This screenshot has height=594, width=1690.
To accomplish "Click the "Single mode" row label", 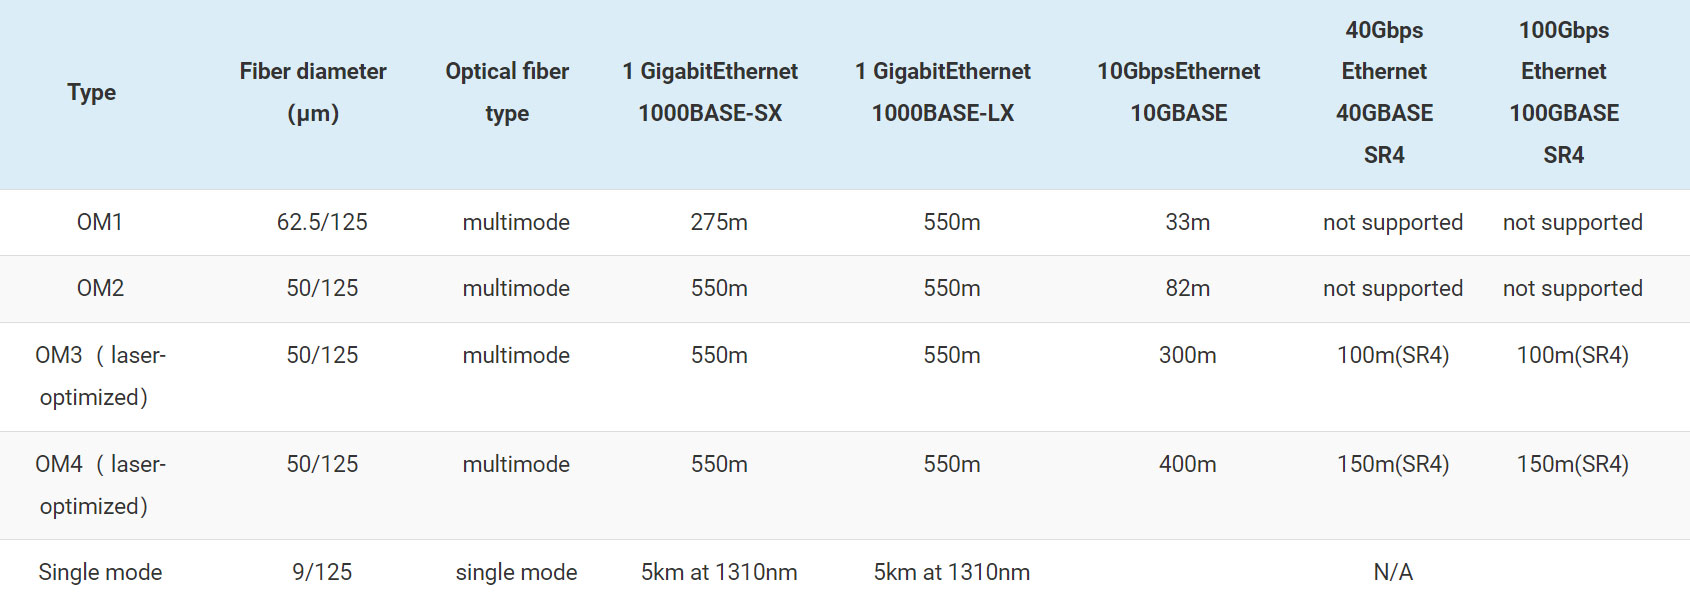I will click(100, 572).
